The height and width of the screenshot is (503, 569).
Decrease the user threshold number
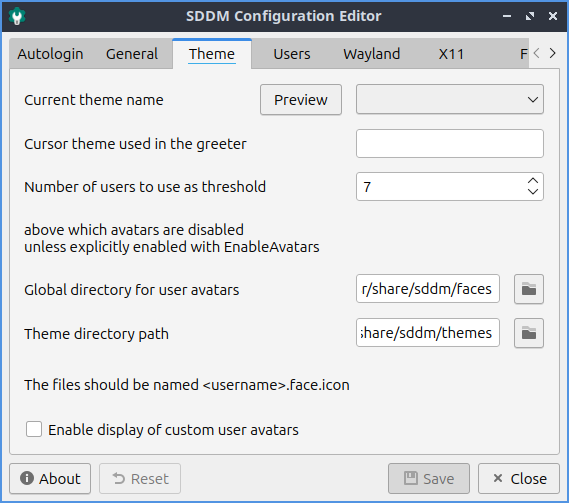[x=533, y=192]
